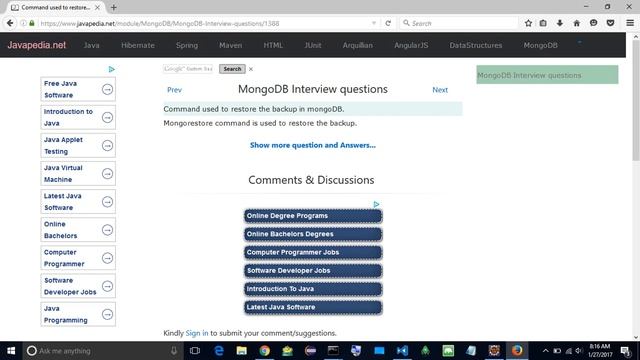Click the site security padlock icon
The width and height of the screenshot is (640, 360).
tap(32, 23)
